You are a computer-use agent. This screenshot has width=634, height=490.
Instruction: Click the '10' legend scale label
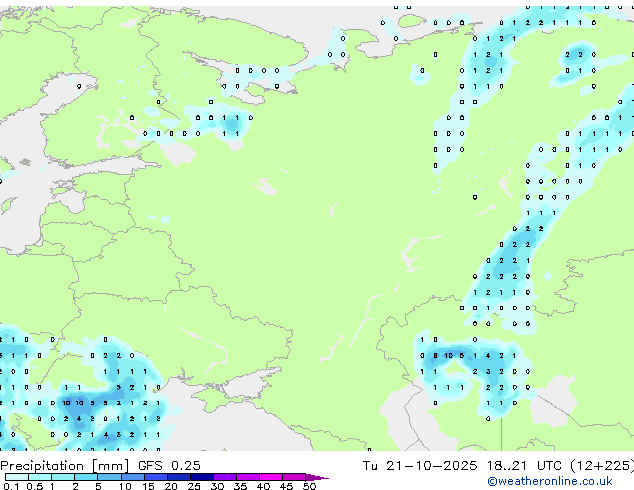click(x=125, y=486)
